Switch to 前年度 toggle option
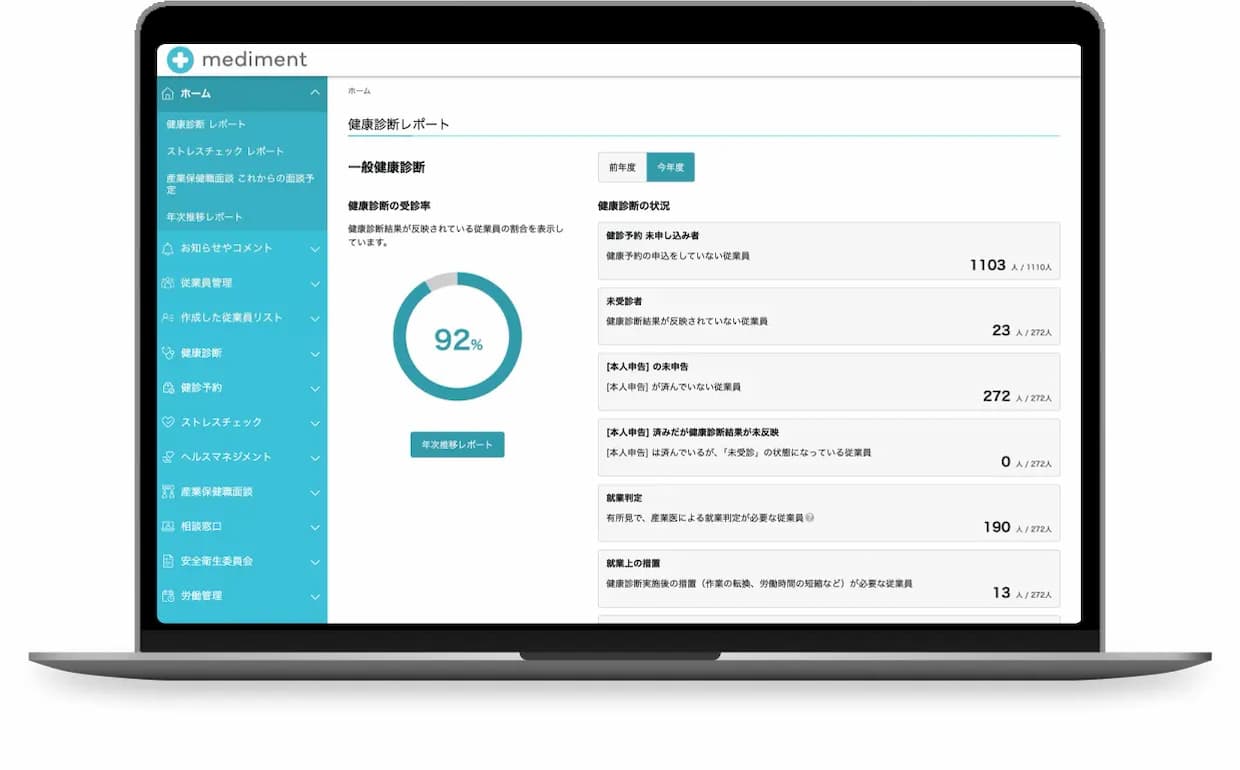This screenshot has height=770, width=1240. 622,167
